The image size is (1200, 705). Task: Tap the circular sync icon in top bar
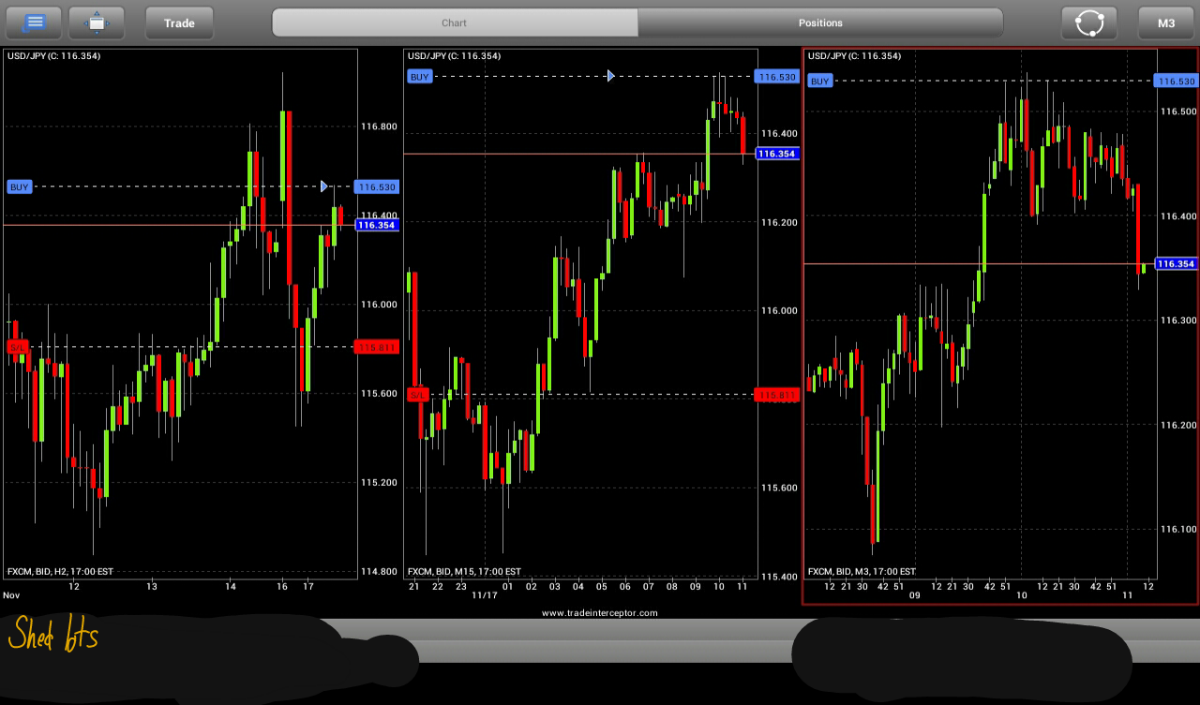tap(1089, 22)
